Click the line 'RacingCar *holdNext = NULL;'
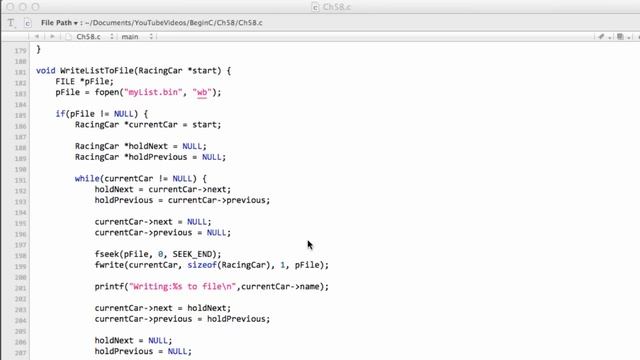This screenshot has width=640, height=360. pyautogui.click(x=141, y=146)
